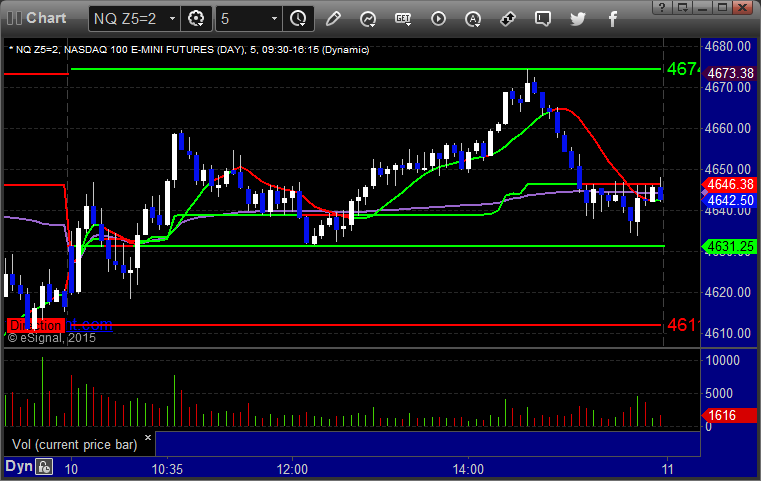Click the 12:00 time axis label
This screenshot has height=481, width=761.
point(292,469)
